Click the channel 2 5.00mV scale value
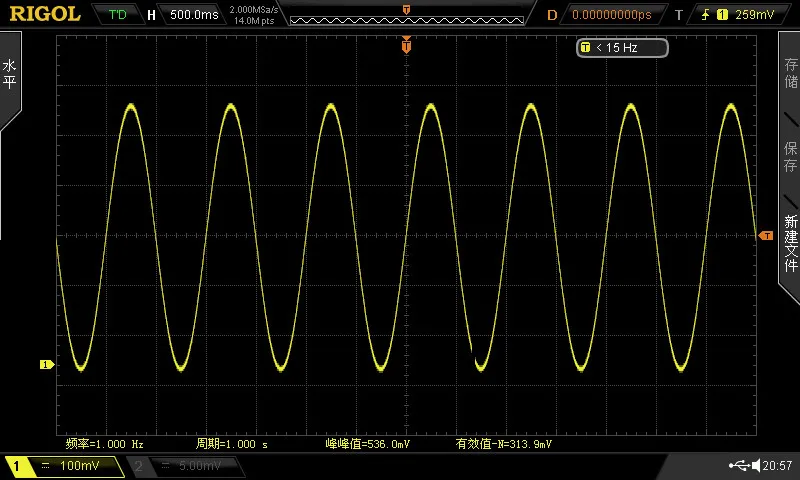Image resolution: width=800 pixels, height=480 pixels. 199,466
